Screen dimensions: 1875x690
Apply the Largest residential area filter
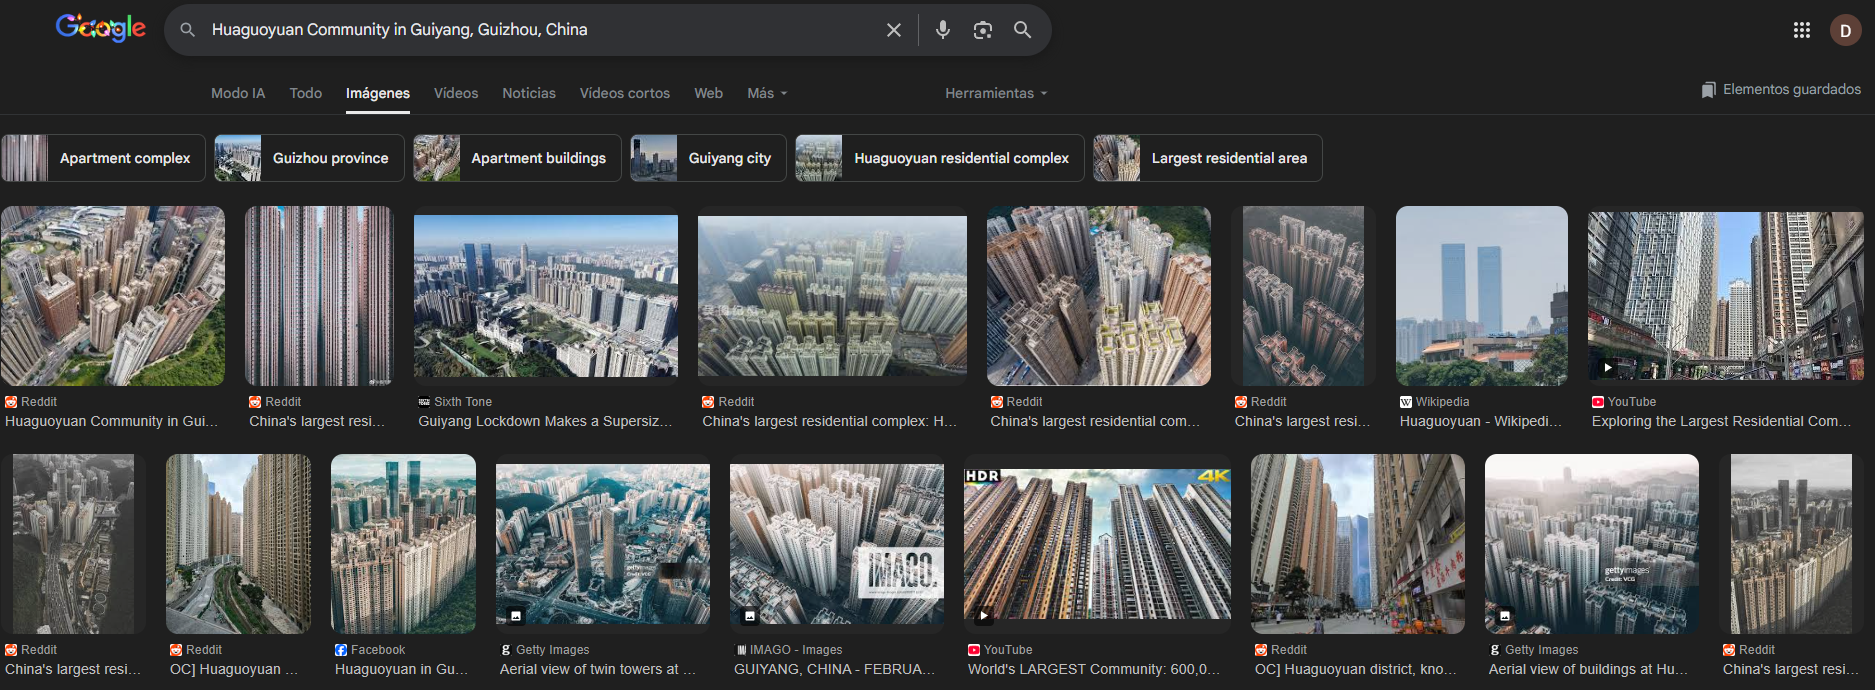tap(1207, 158)
